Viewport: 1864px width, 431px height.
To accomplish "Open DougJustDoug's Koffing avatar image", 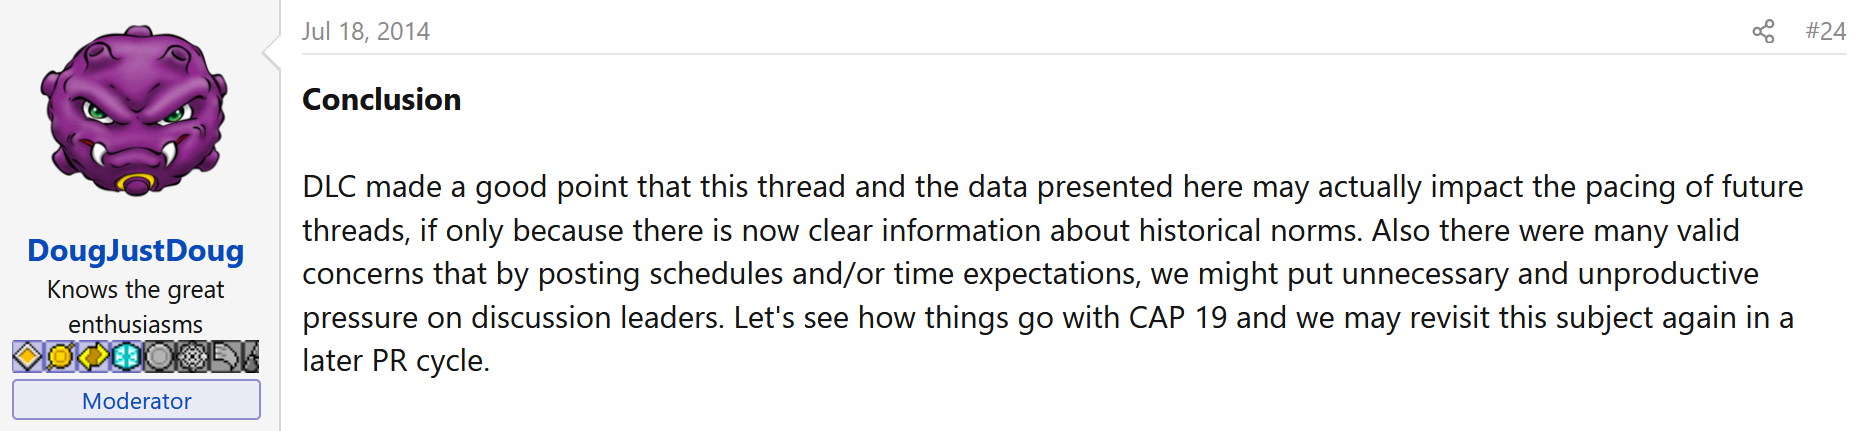I will 135,111.
